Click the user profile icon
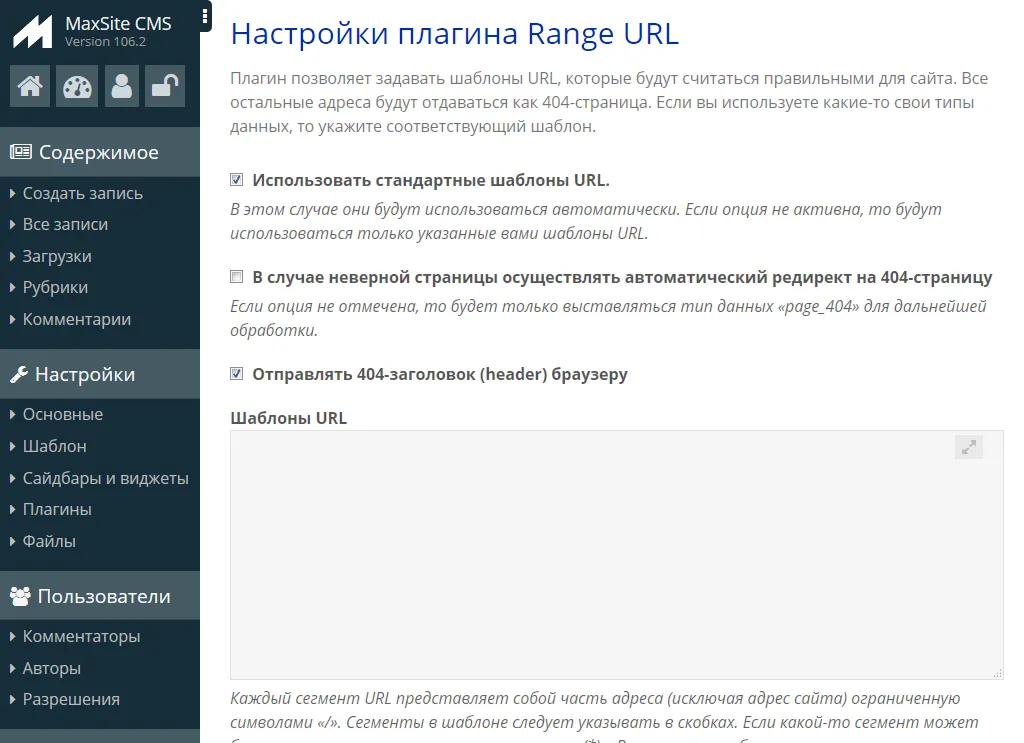The height and width of the screenshot is (743, 1024). [x=121, y=87]
